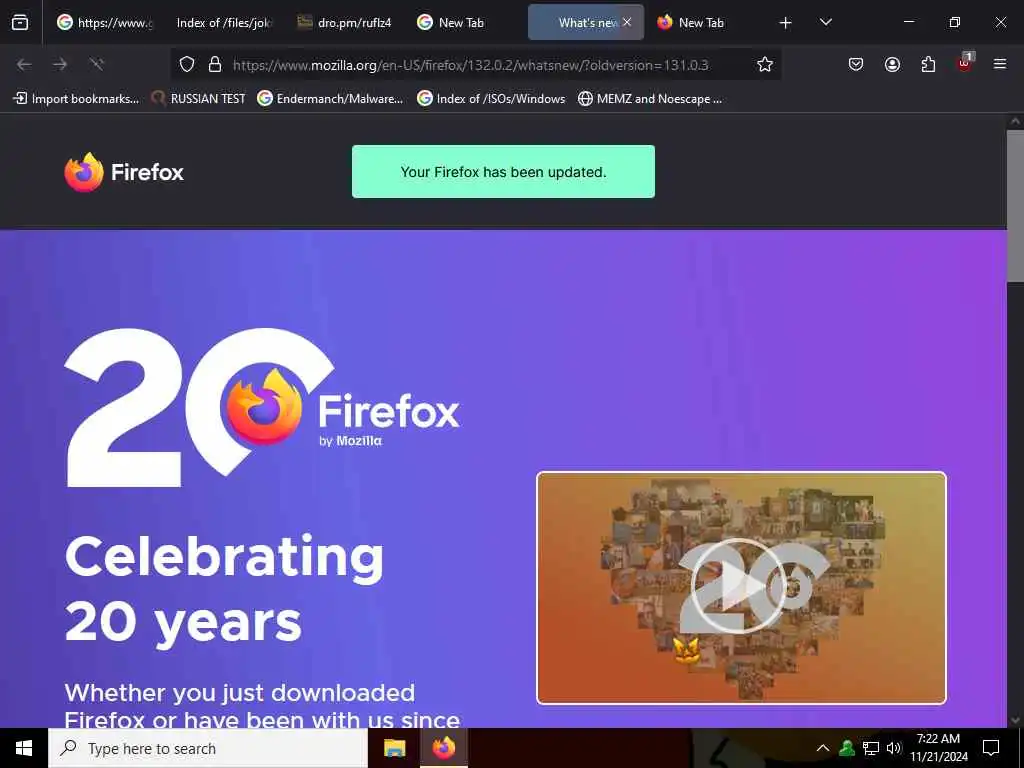The width and height of the screenshot is (1024, 768).
Task: Open the Index of /ISOs/Windows bookmark
Action: tap(492, 99)
